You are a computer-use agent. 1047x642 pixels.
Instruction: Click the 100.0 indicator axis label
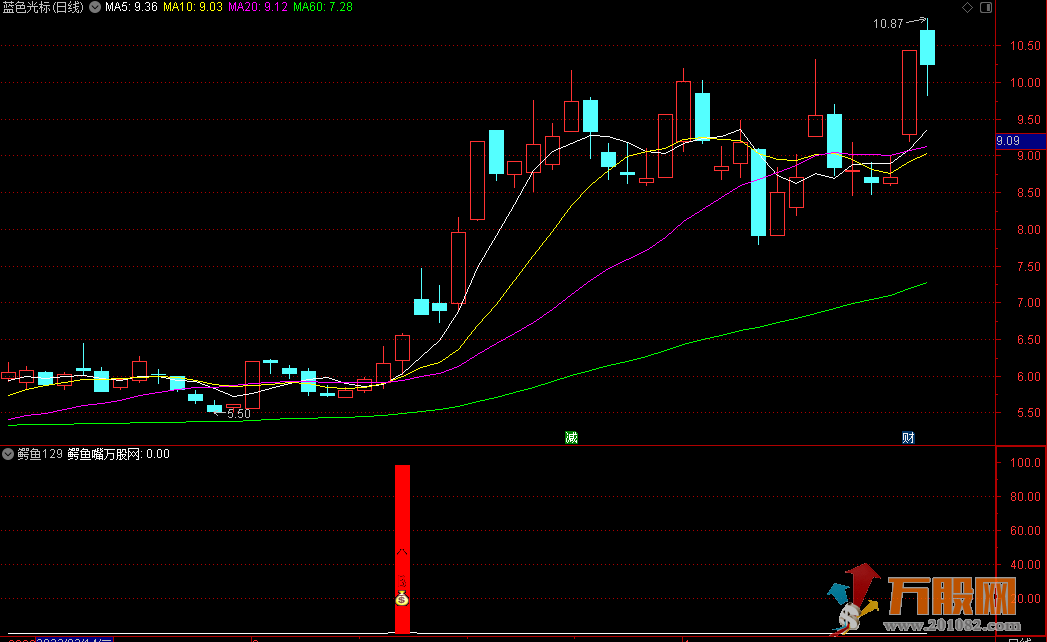(1025, 463)
